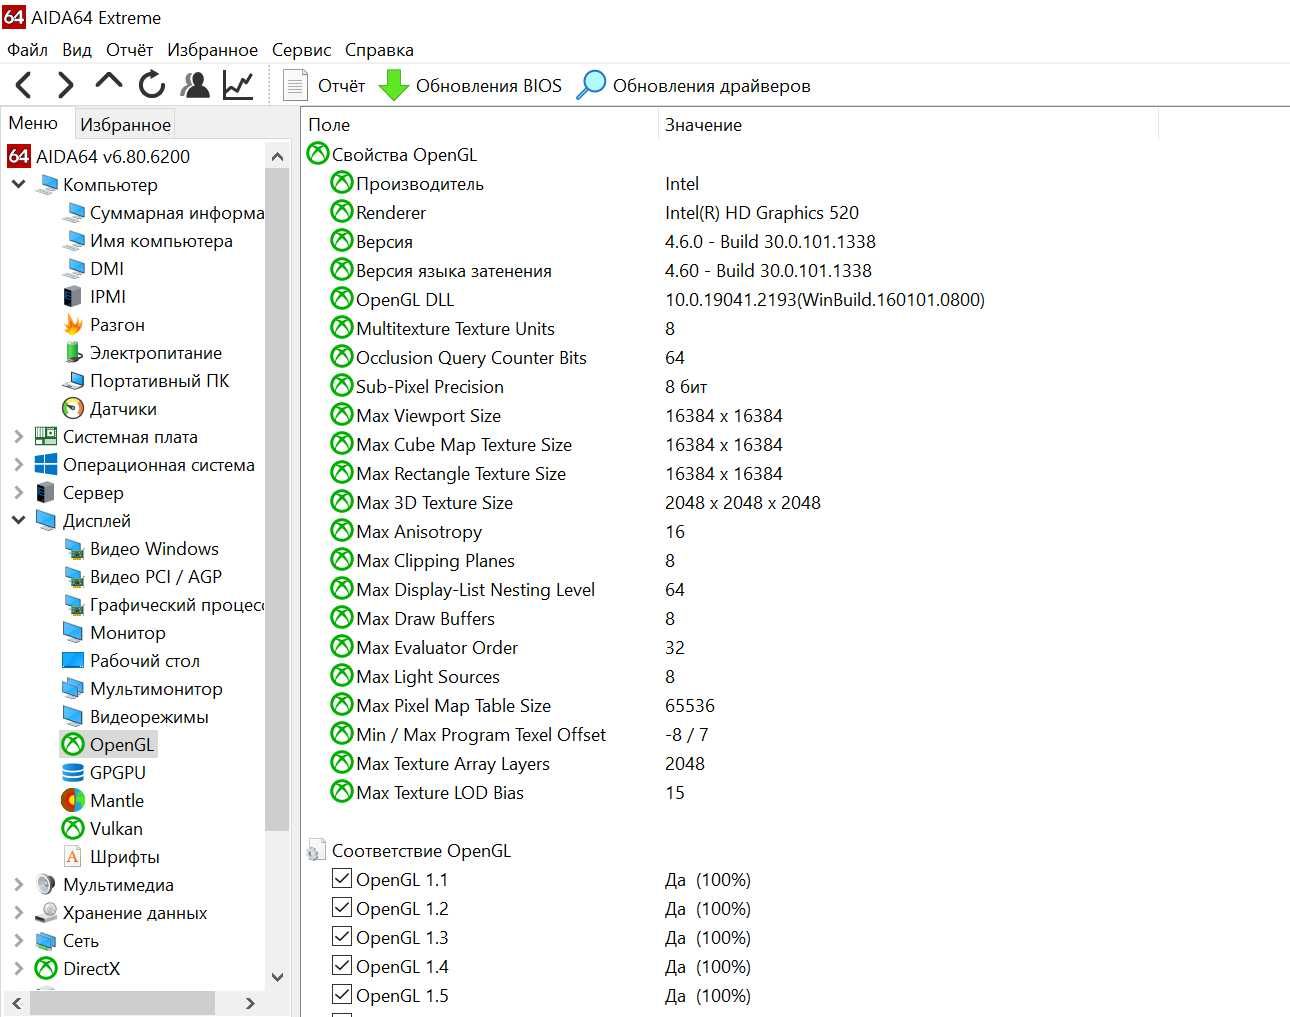The width and height of the screenshot is (1290, 1017).
Task: Select the Mantle icon
Action: [73, 800]
